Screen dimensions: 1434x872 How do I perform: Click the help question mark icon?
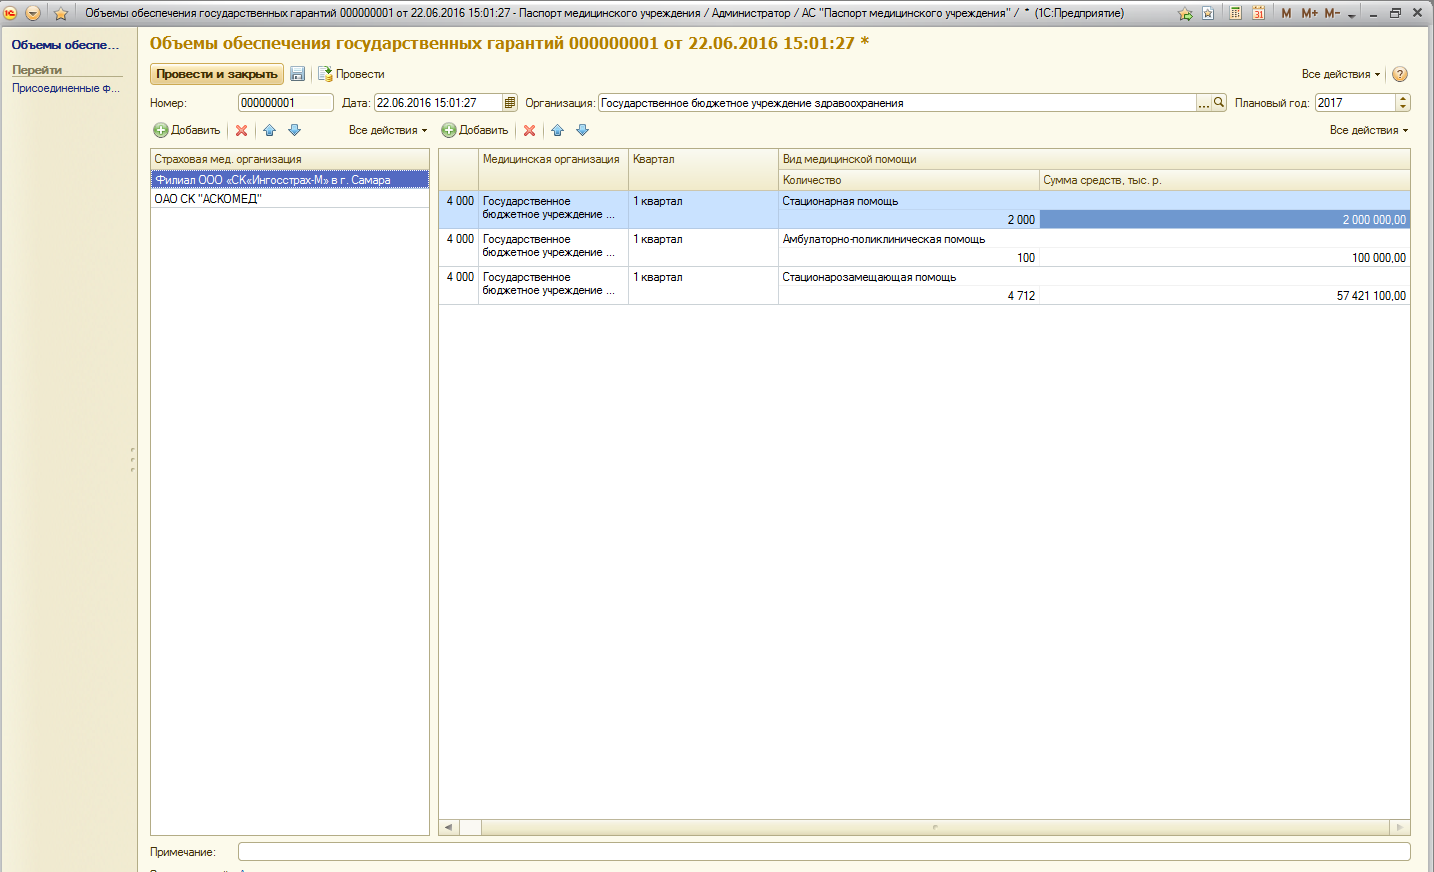point(1400,74)
